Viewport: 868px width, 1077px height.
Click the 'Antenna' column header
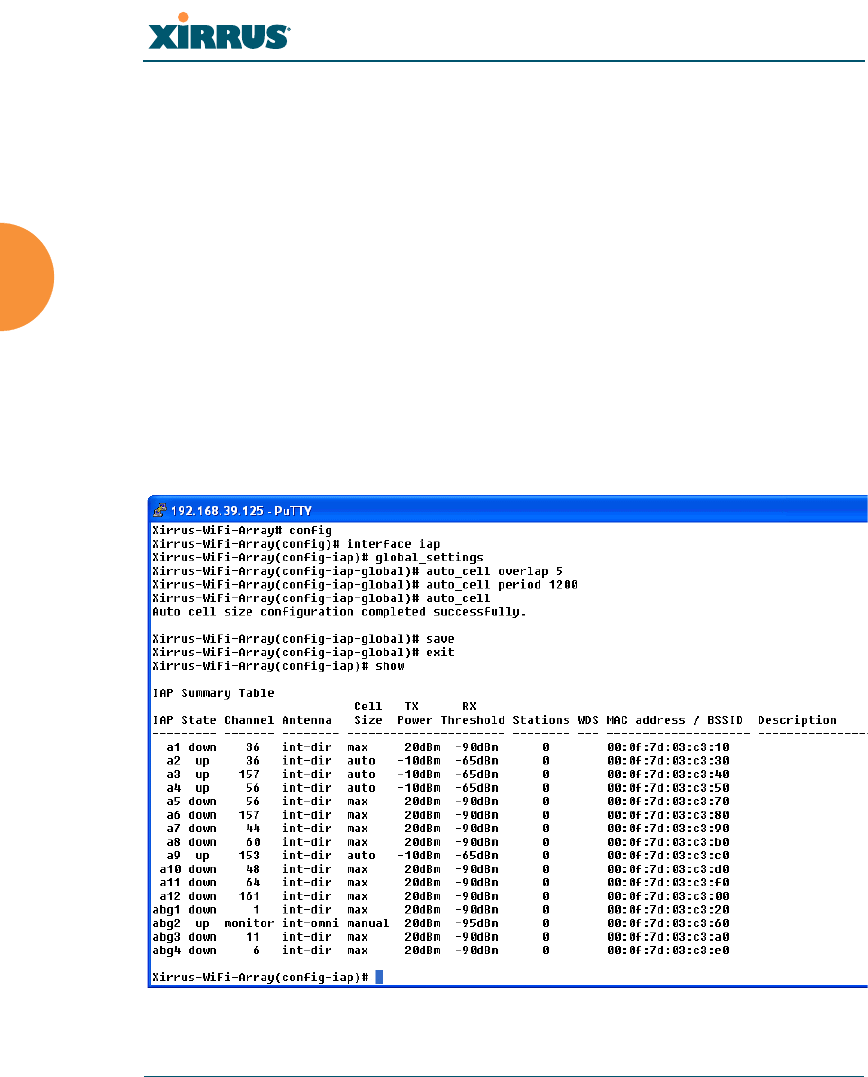pyautogui.click(x=307, y=721)
